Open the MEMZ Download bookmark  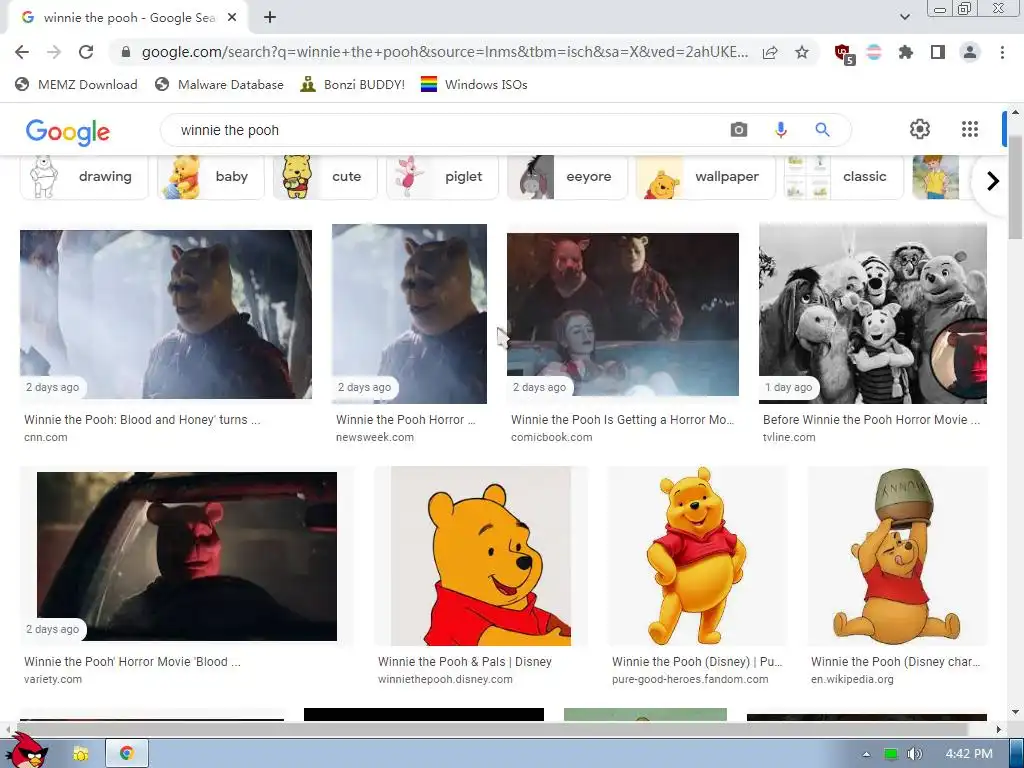tap(76, 84)
